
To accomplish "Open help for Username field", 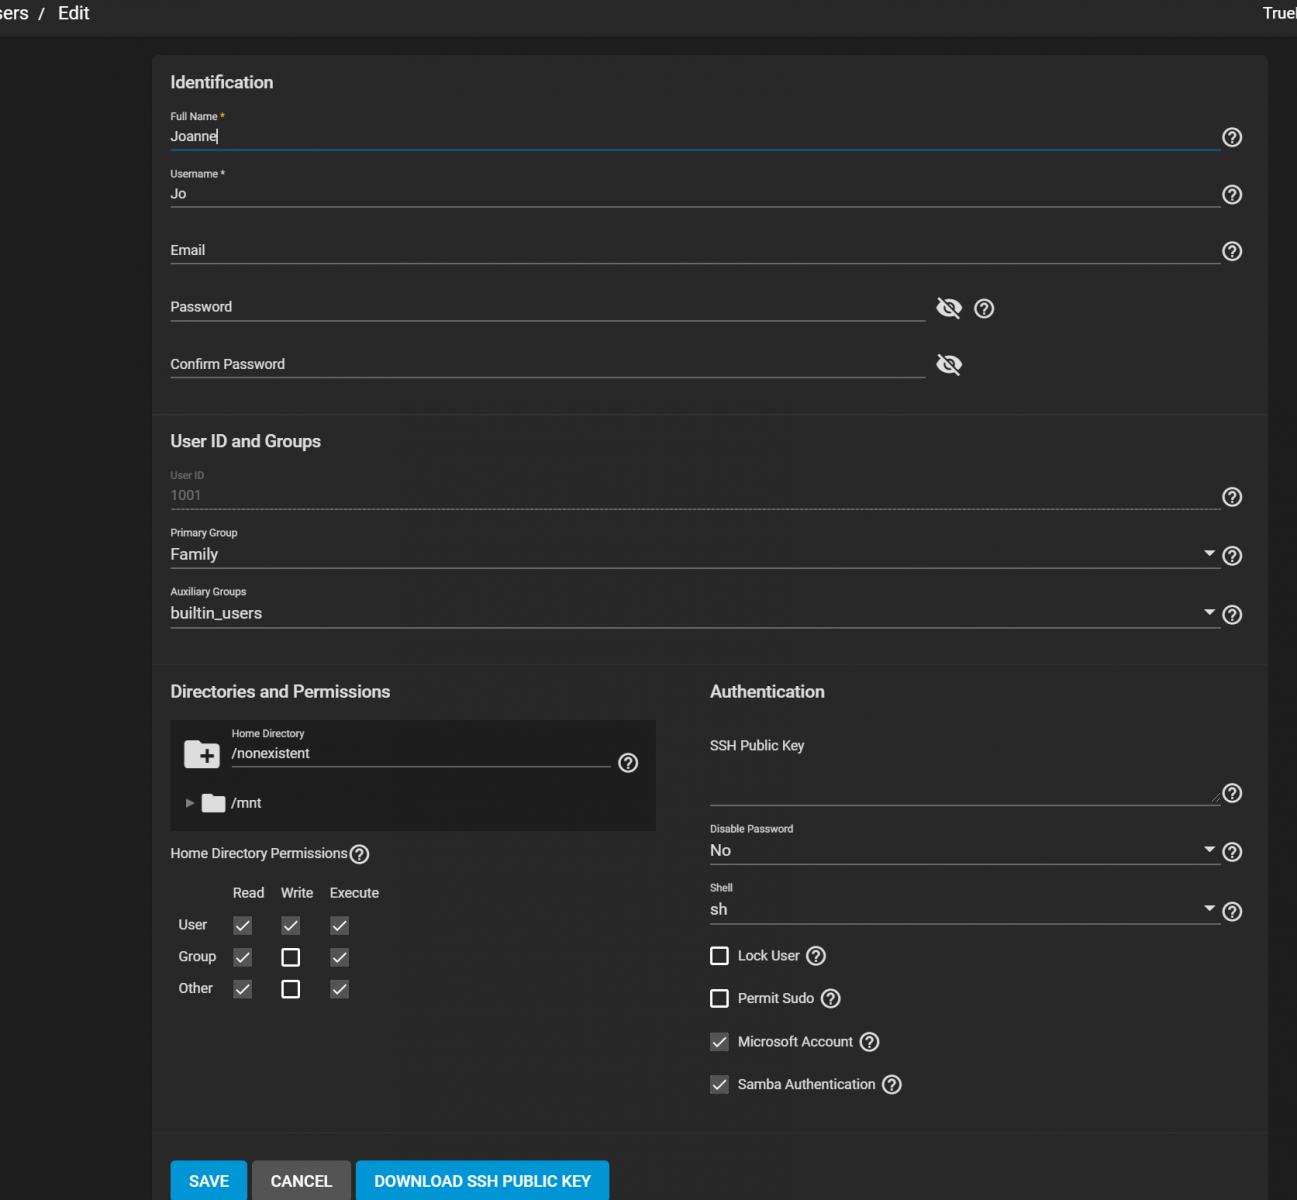I will click(x=1232, y=195).
